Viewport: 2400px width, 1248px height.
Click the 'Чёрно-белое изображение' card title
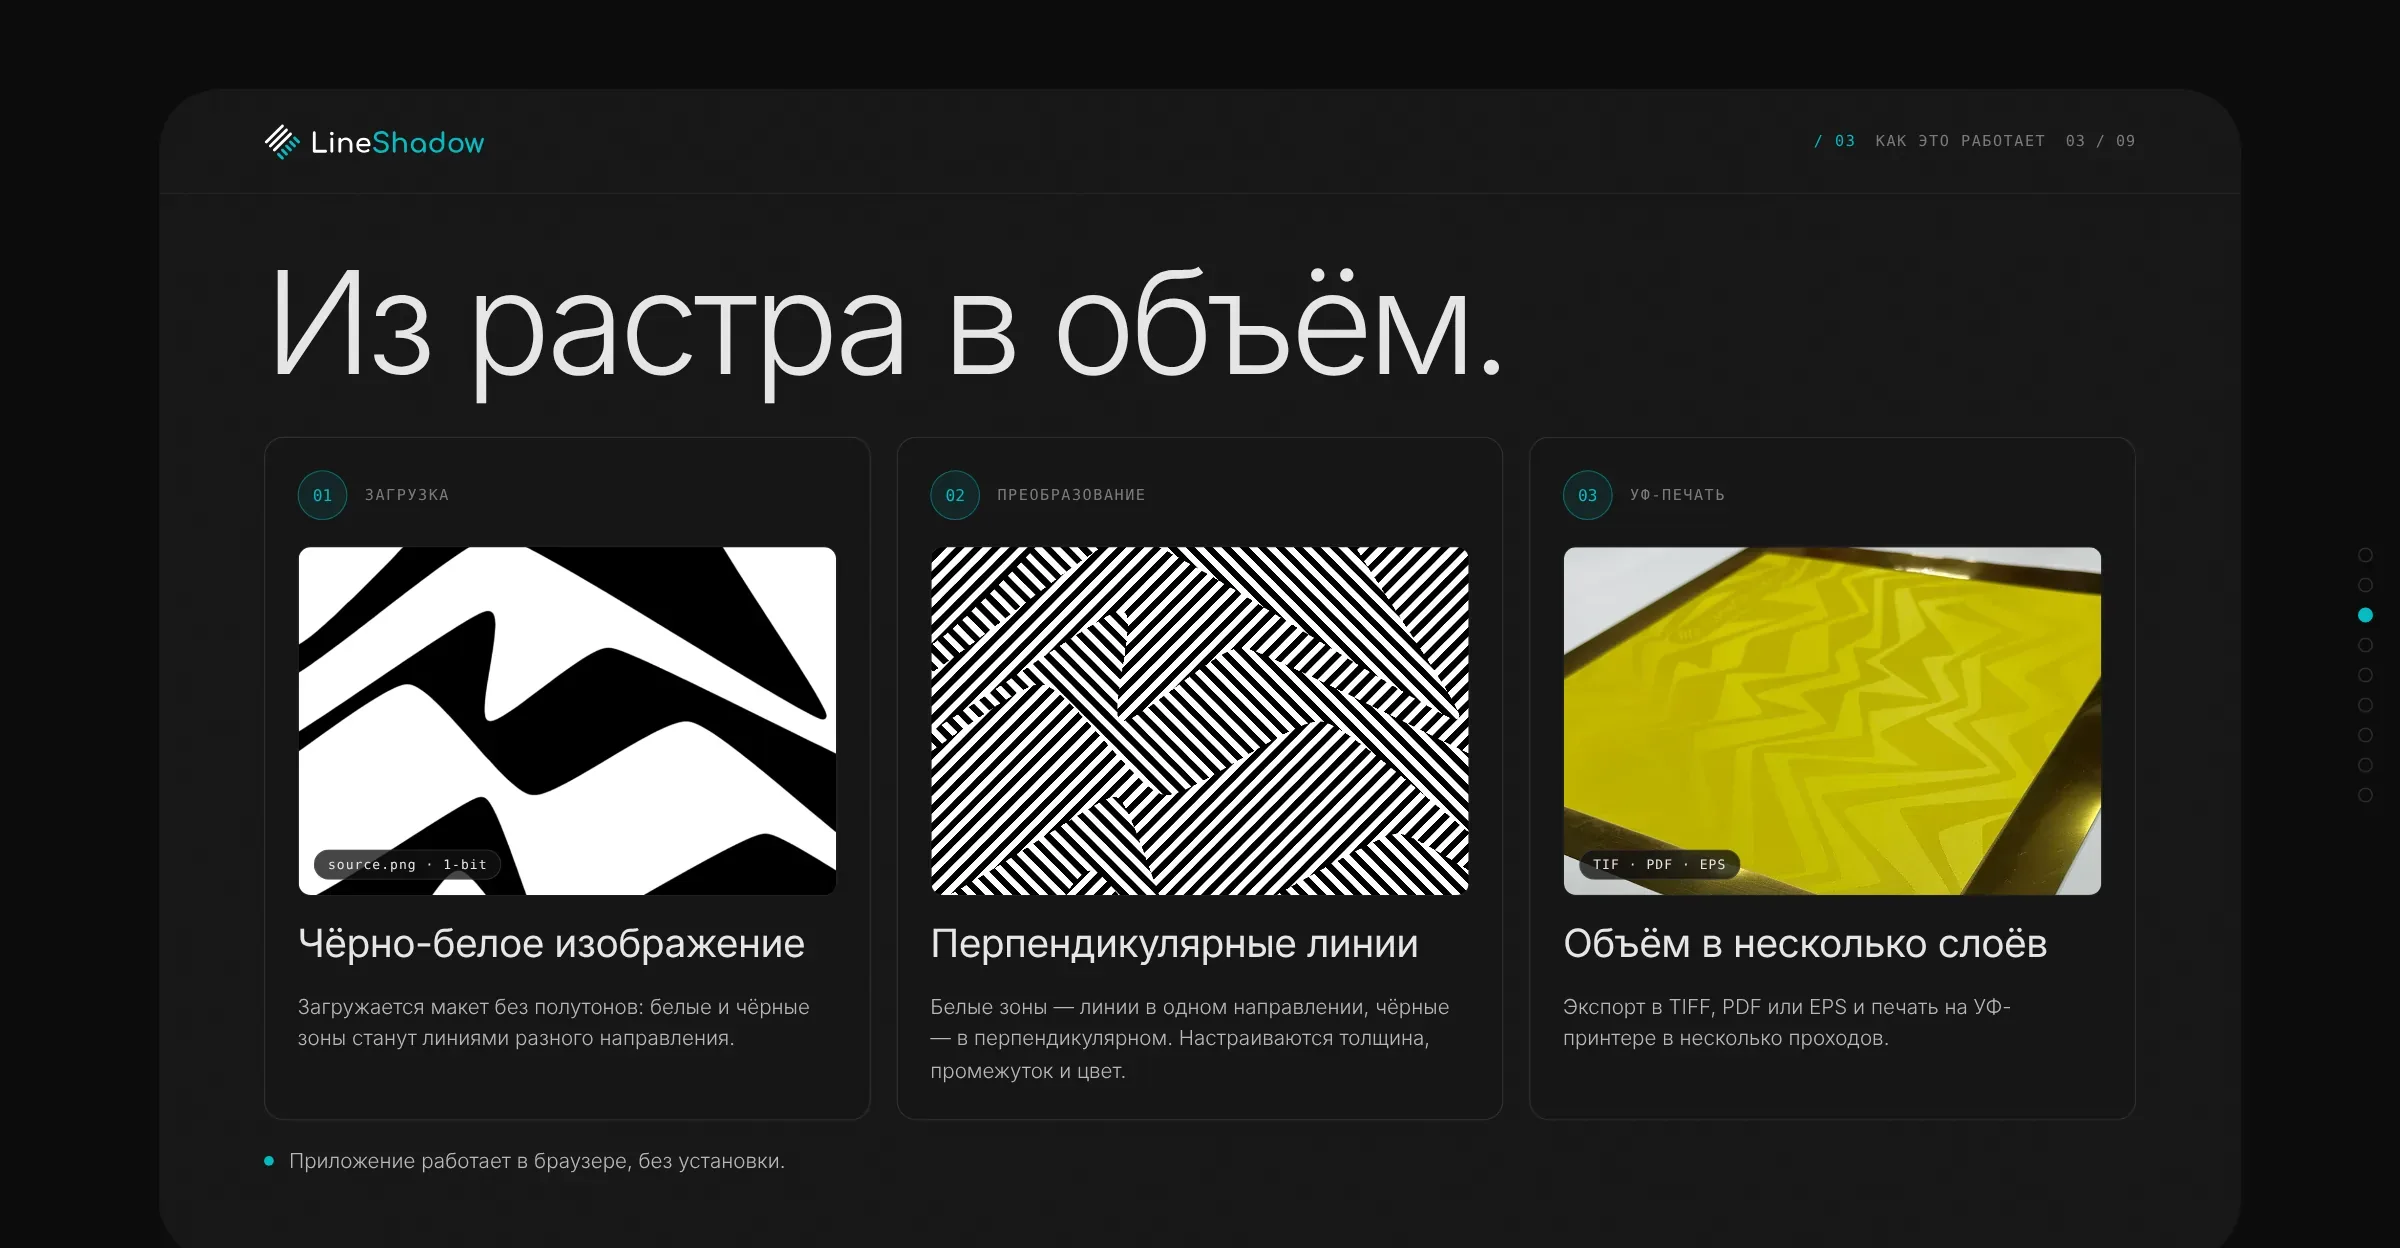pyautogui.click(x=551, y=944)
